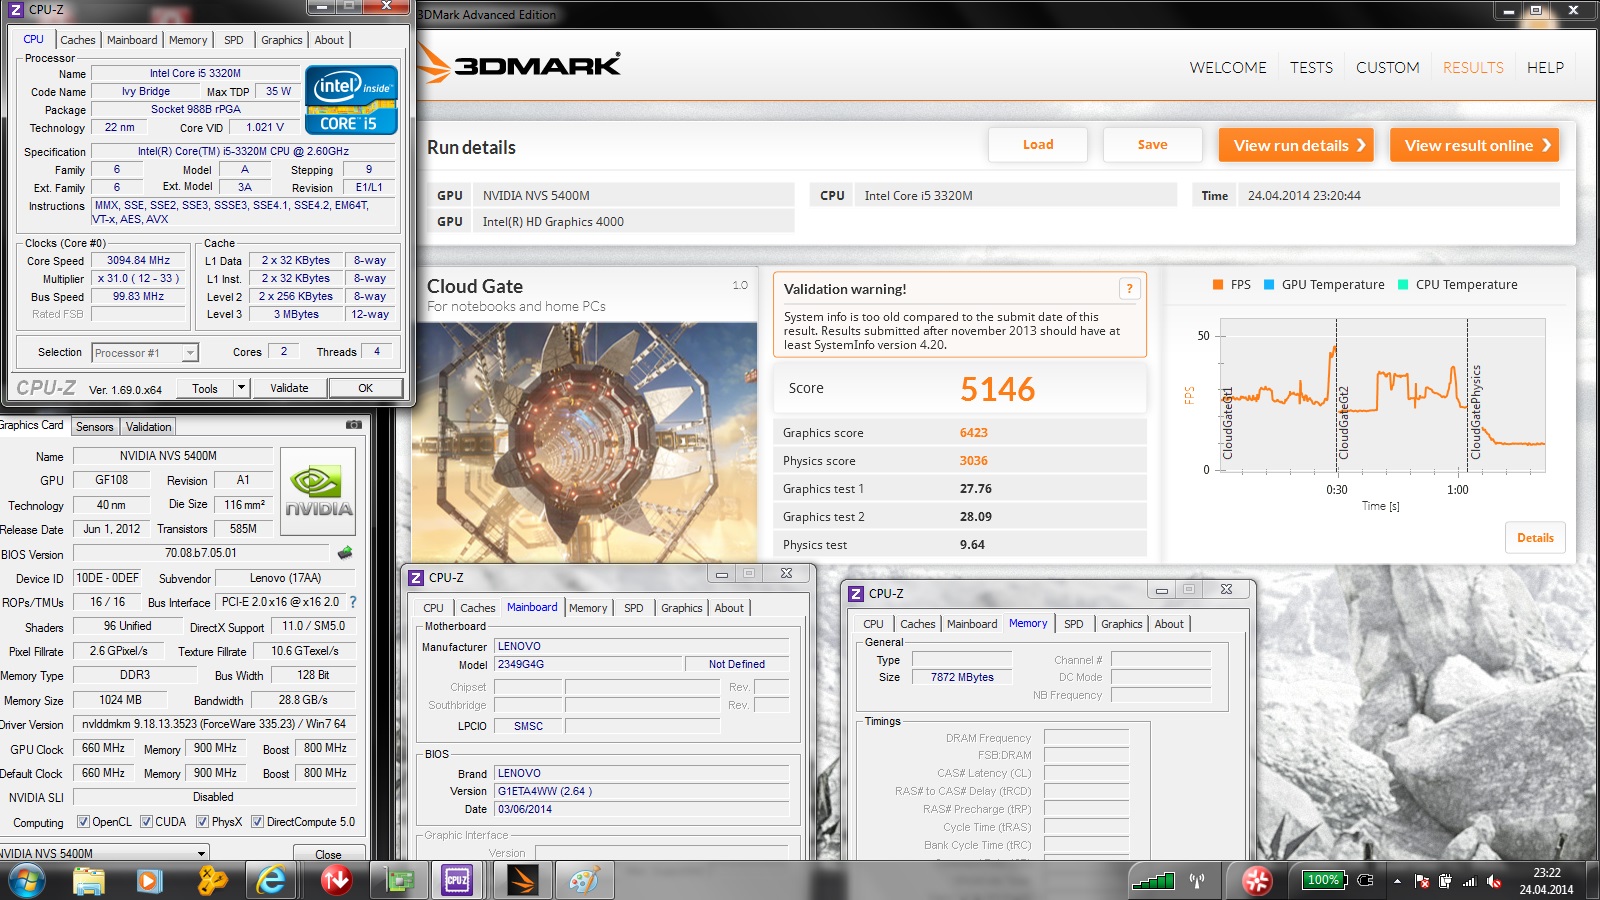Close GPU-Z with the Close button
Image resolution: width=1600 pixels, height=900 pixels.
pyautogui.click(x=328, y=854)
